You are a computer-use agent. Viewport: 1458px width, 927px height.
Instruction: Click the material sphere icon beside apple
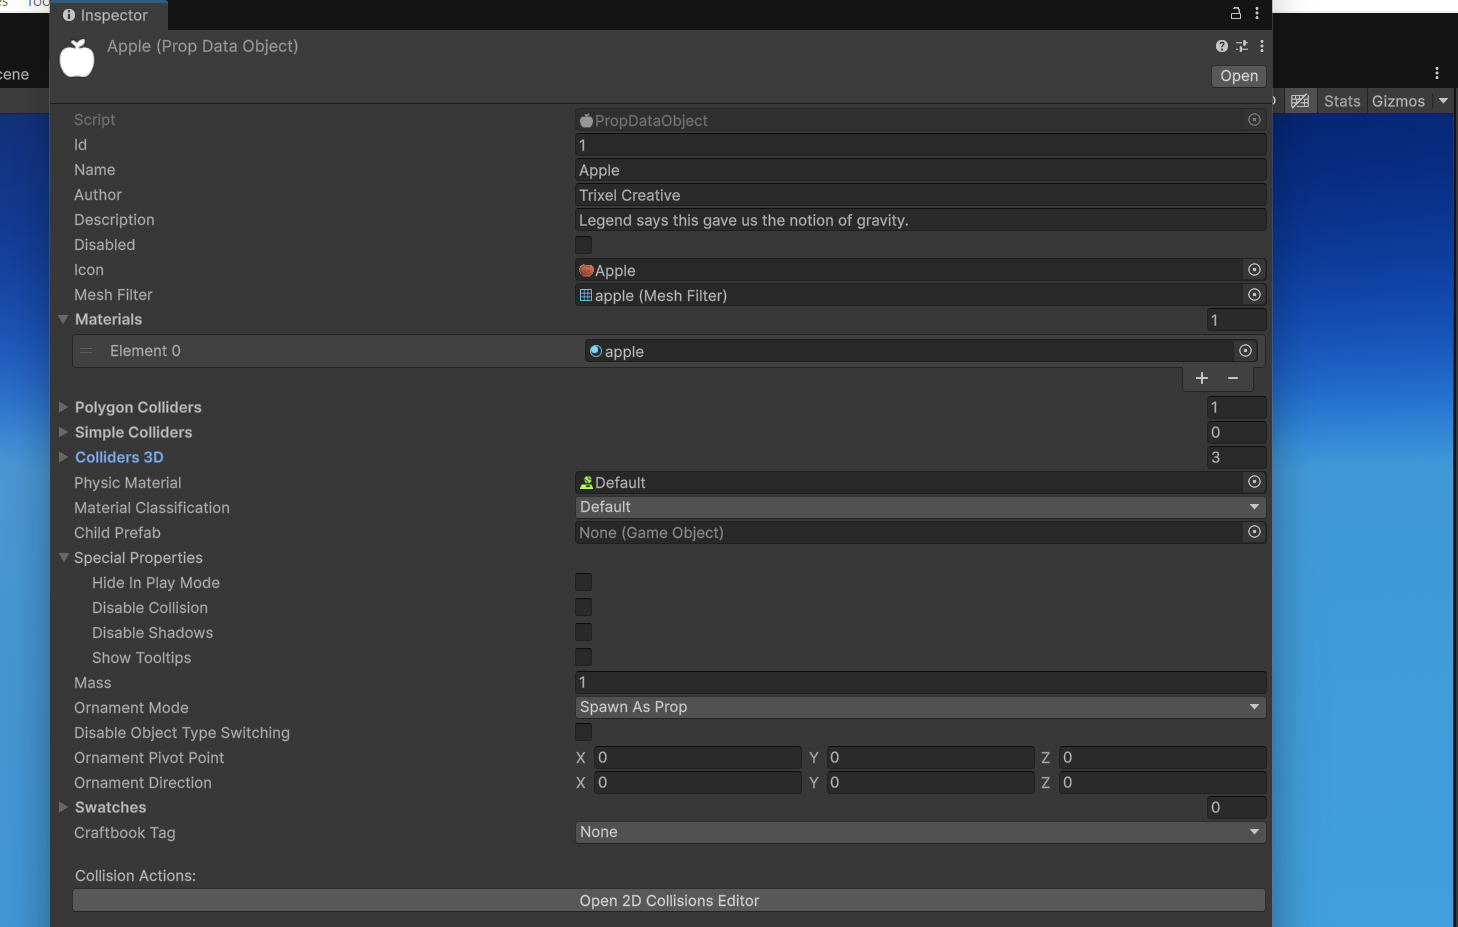tap(596, 351)
